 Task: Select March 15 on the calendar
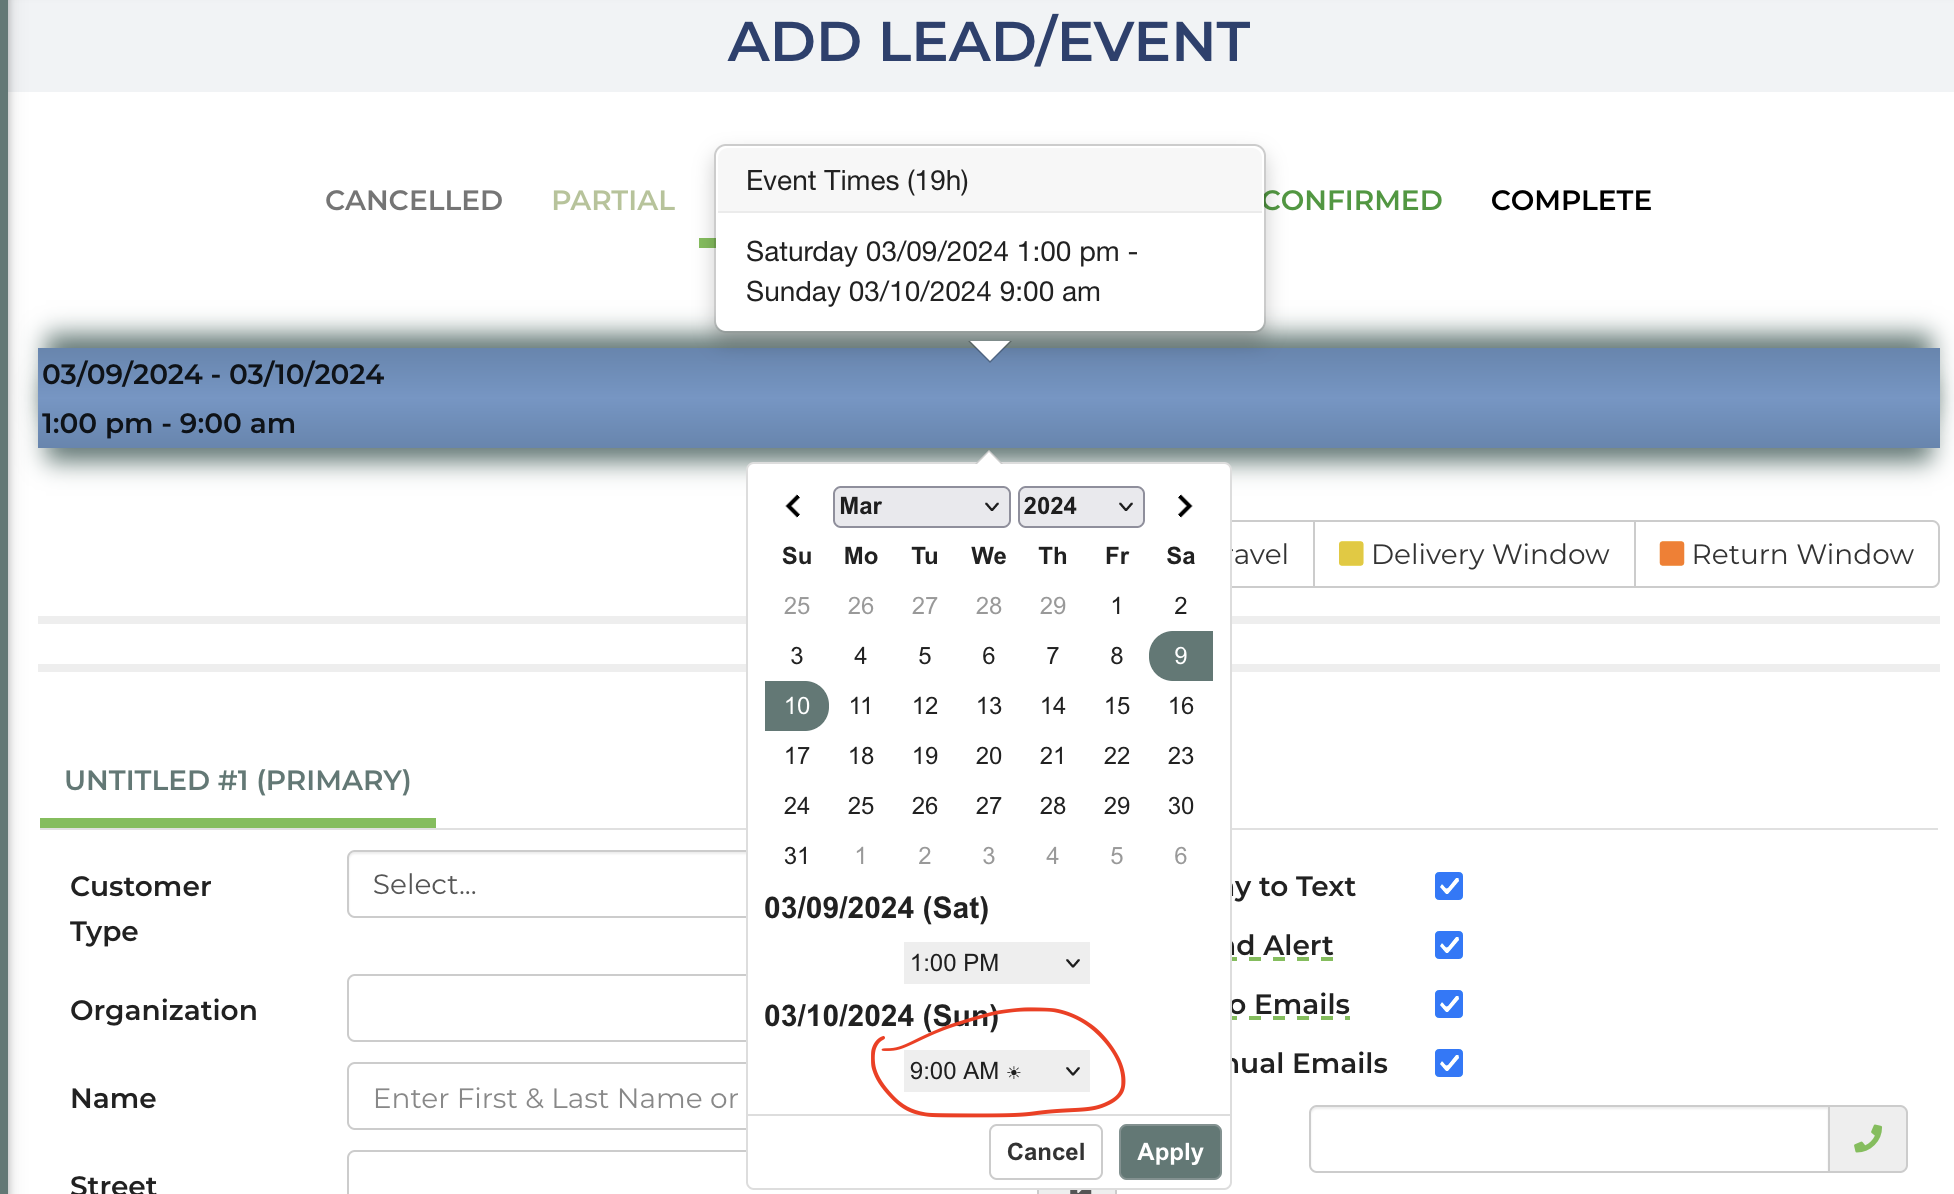point(1116,706)
